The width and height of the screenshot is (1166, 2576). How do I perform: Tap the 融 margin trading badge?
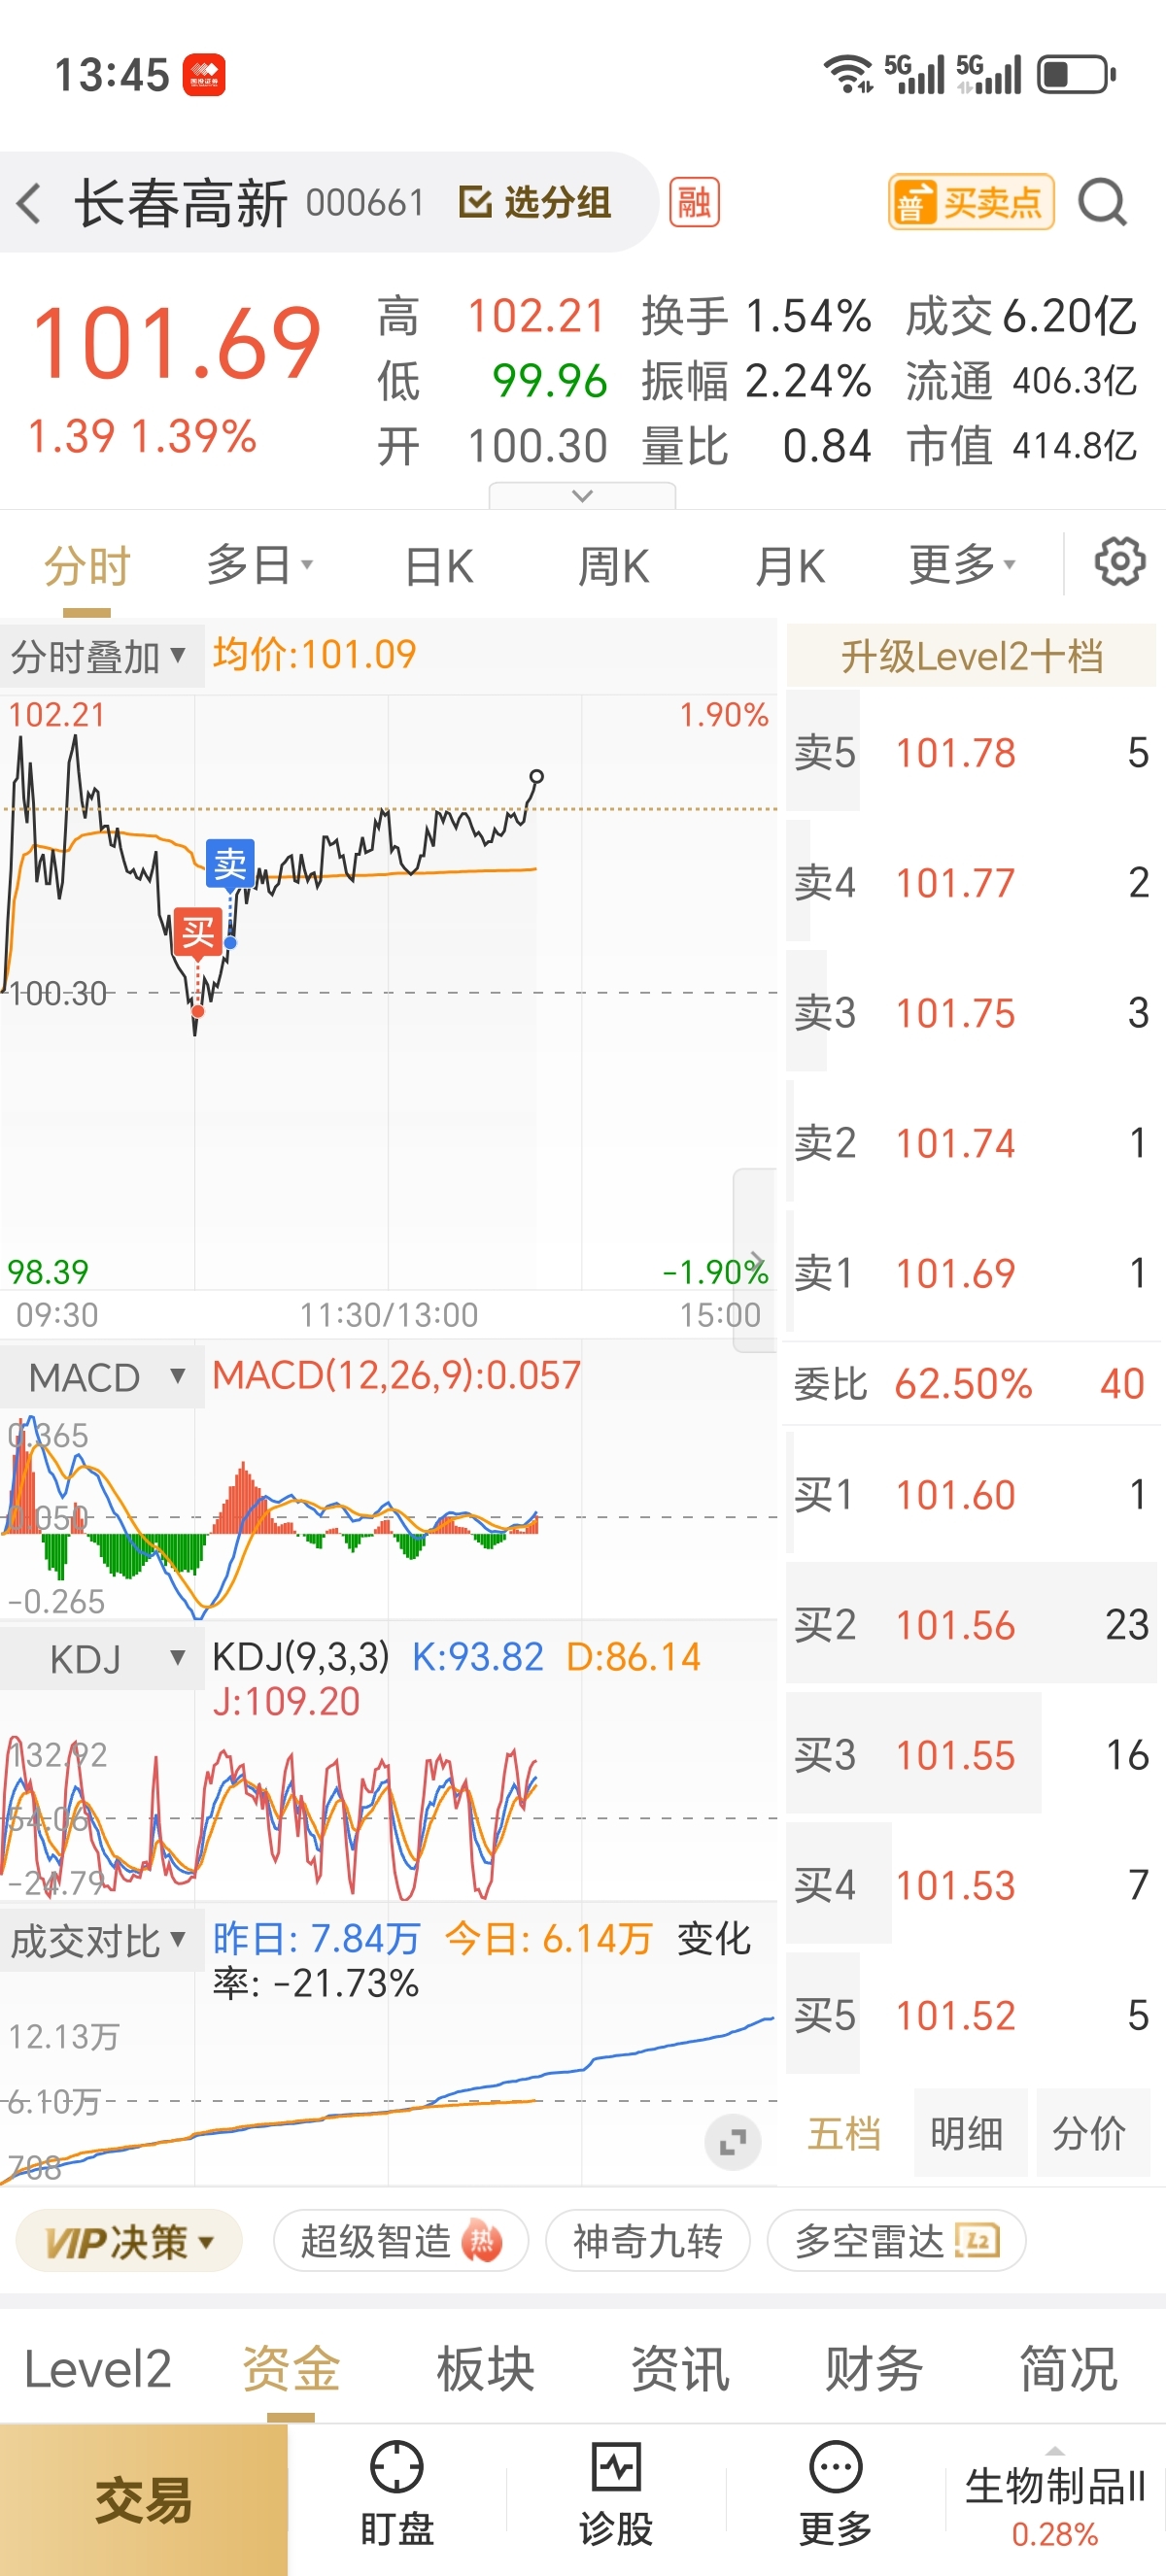694,203
